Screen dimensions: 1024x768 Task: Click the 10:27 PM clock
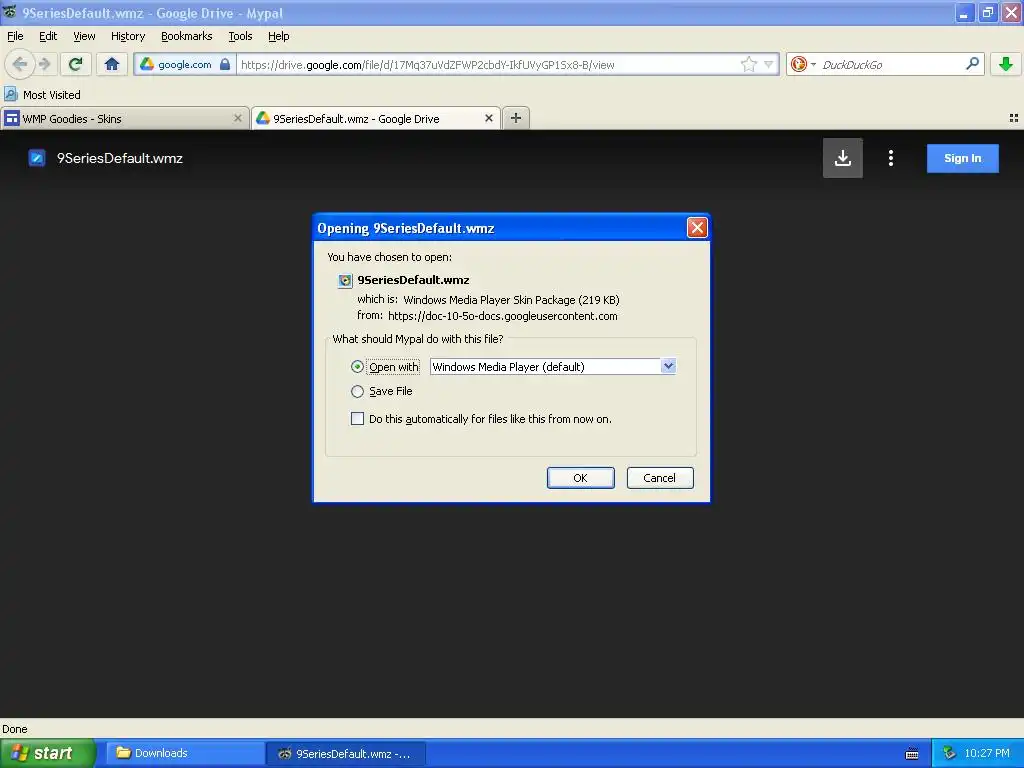(987, 753)
